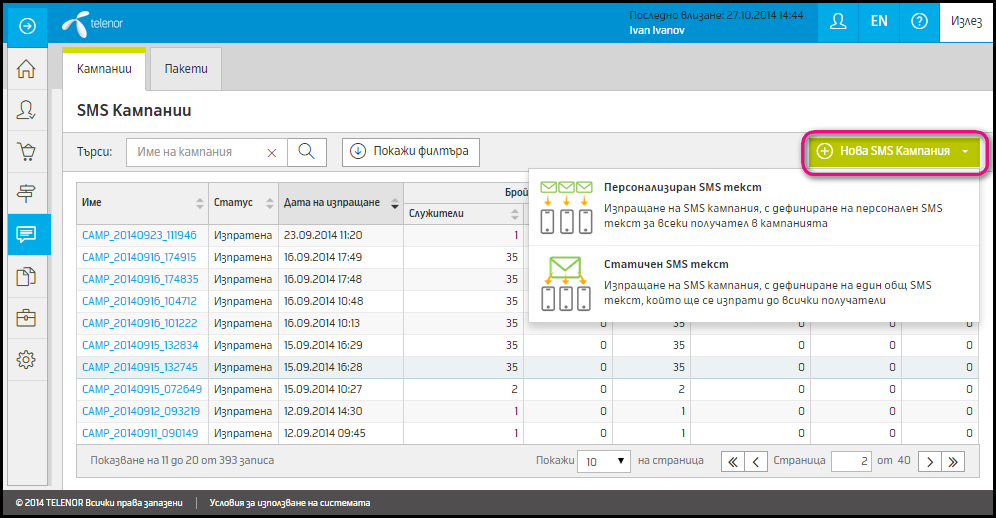Screen dimensions: 996x518
Task: Click the Ivan Ivanov user name
Action: pos(657,31)
